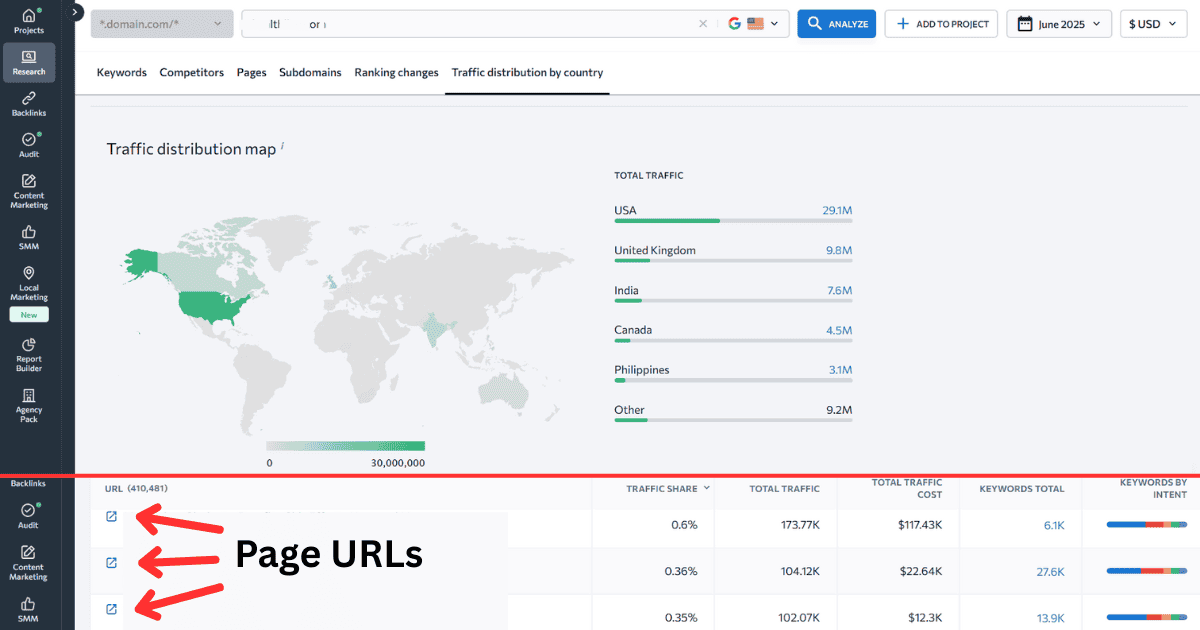Open the *.domain.com/* scope dropdown

coord(162,24)
